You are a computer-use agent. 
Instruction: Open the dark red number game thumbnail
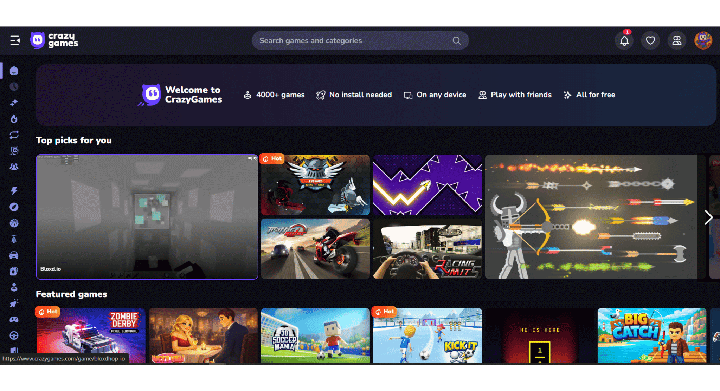[x=540, y=335]
